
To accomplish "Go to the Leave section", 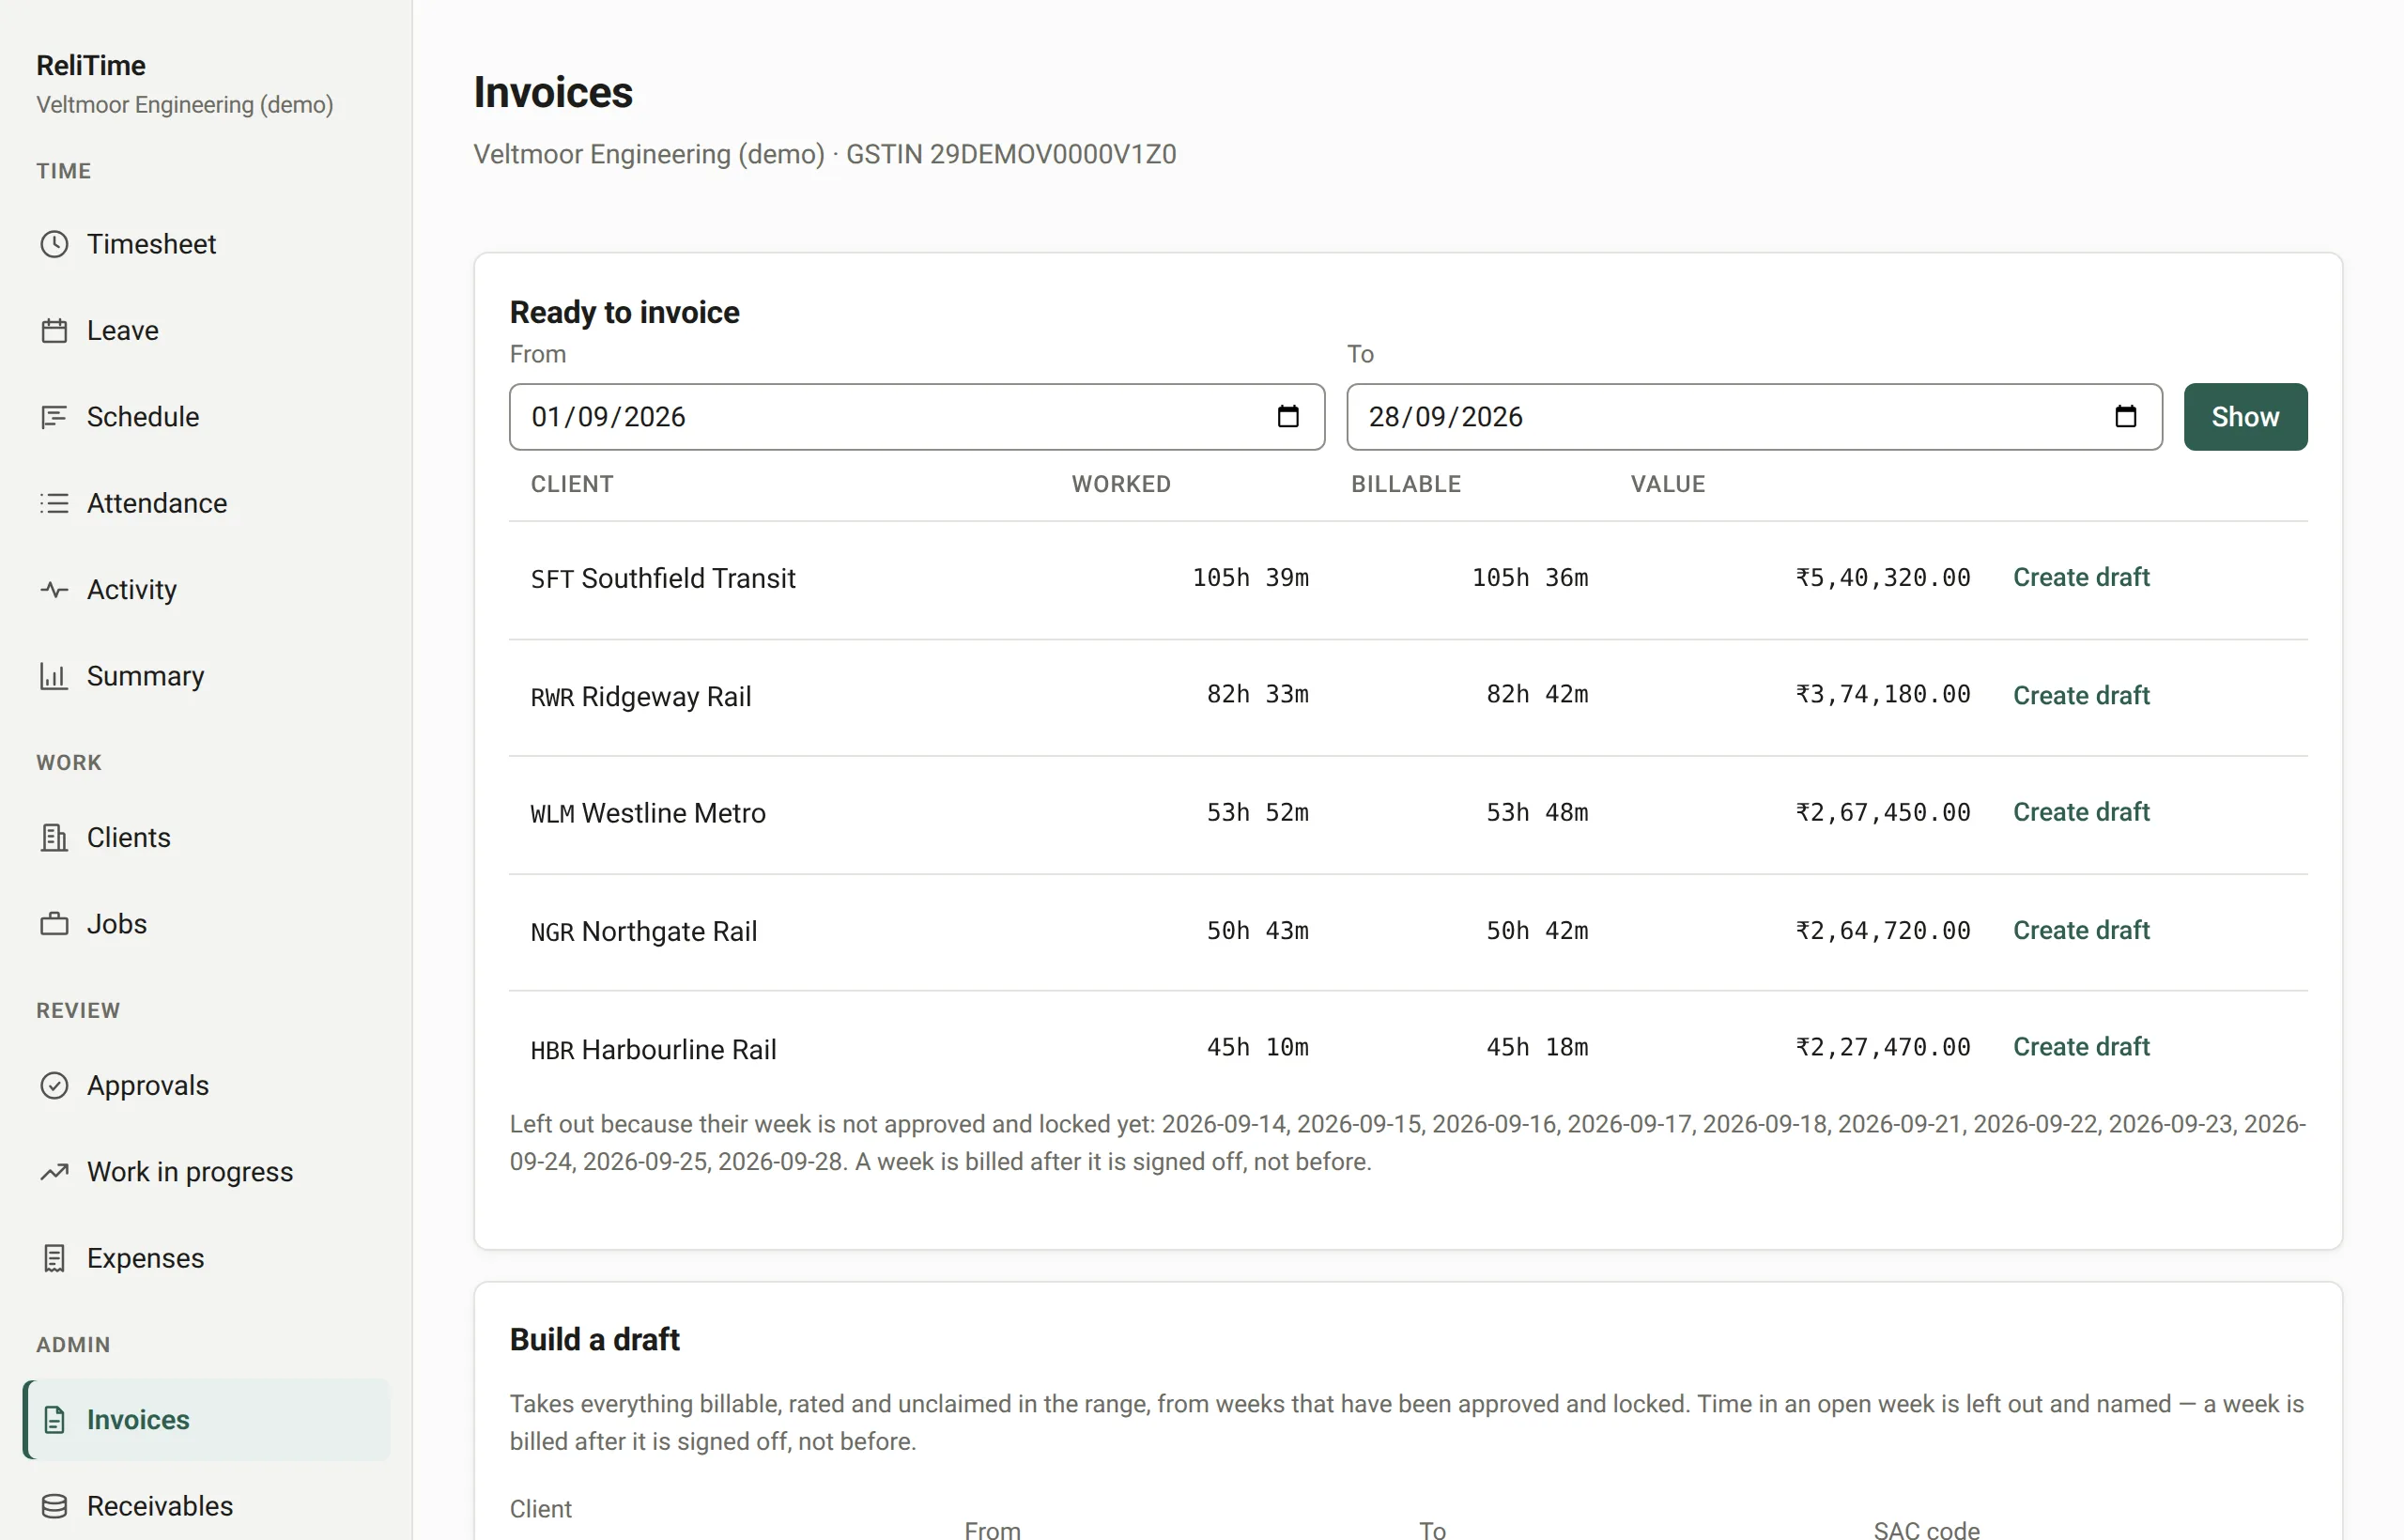I will click(206, 331).
